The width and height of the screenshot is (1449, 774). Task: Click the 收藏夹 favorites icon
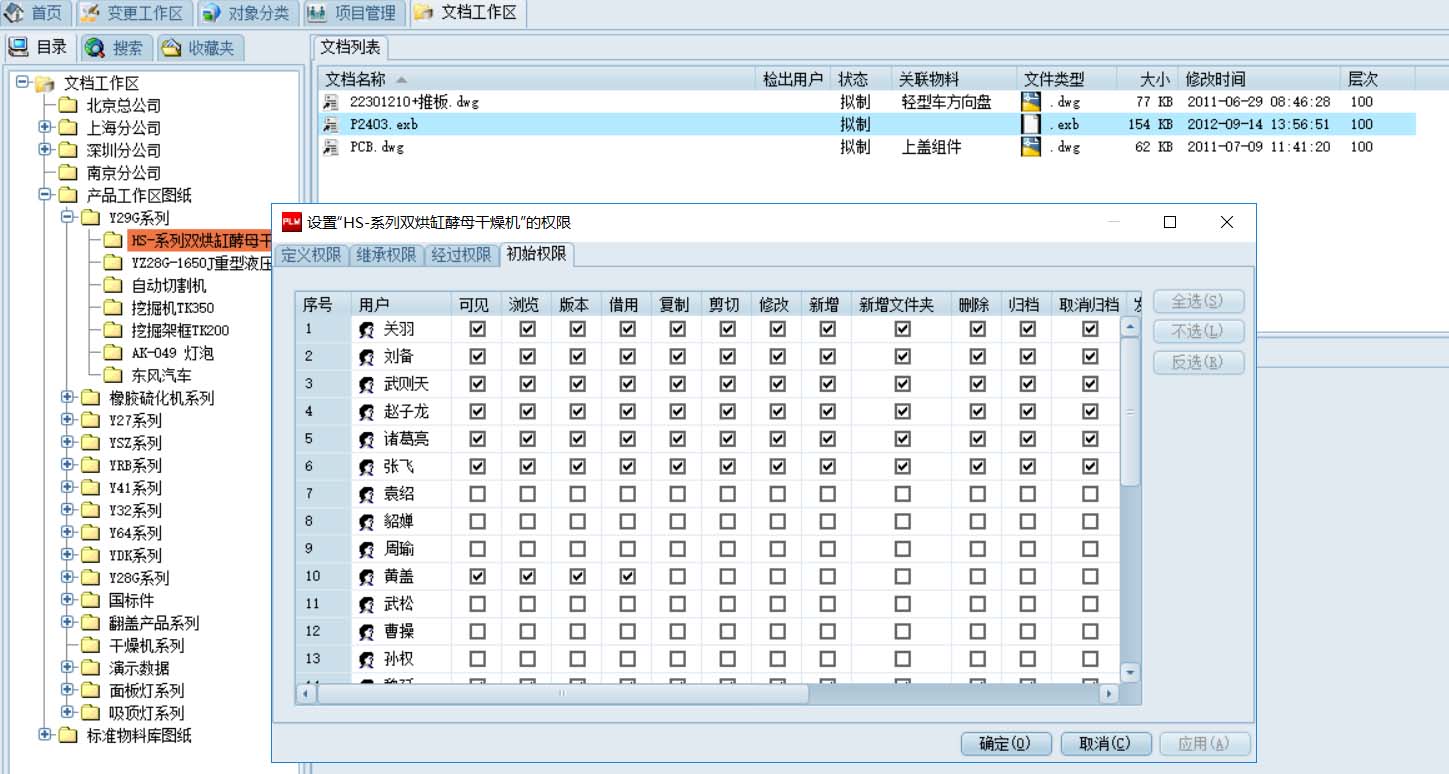click(171, 47)
